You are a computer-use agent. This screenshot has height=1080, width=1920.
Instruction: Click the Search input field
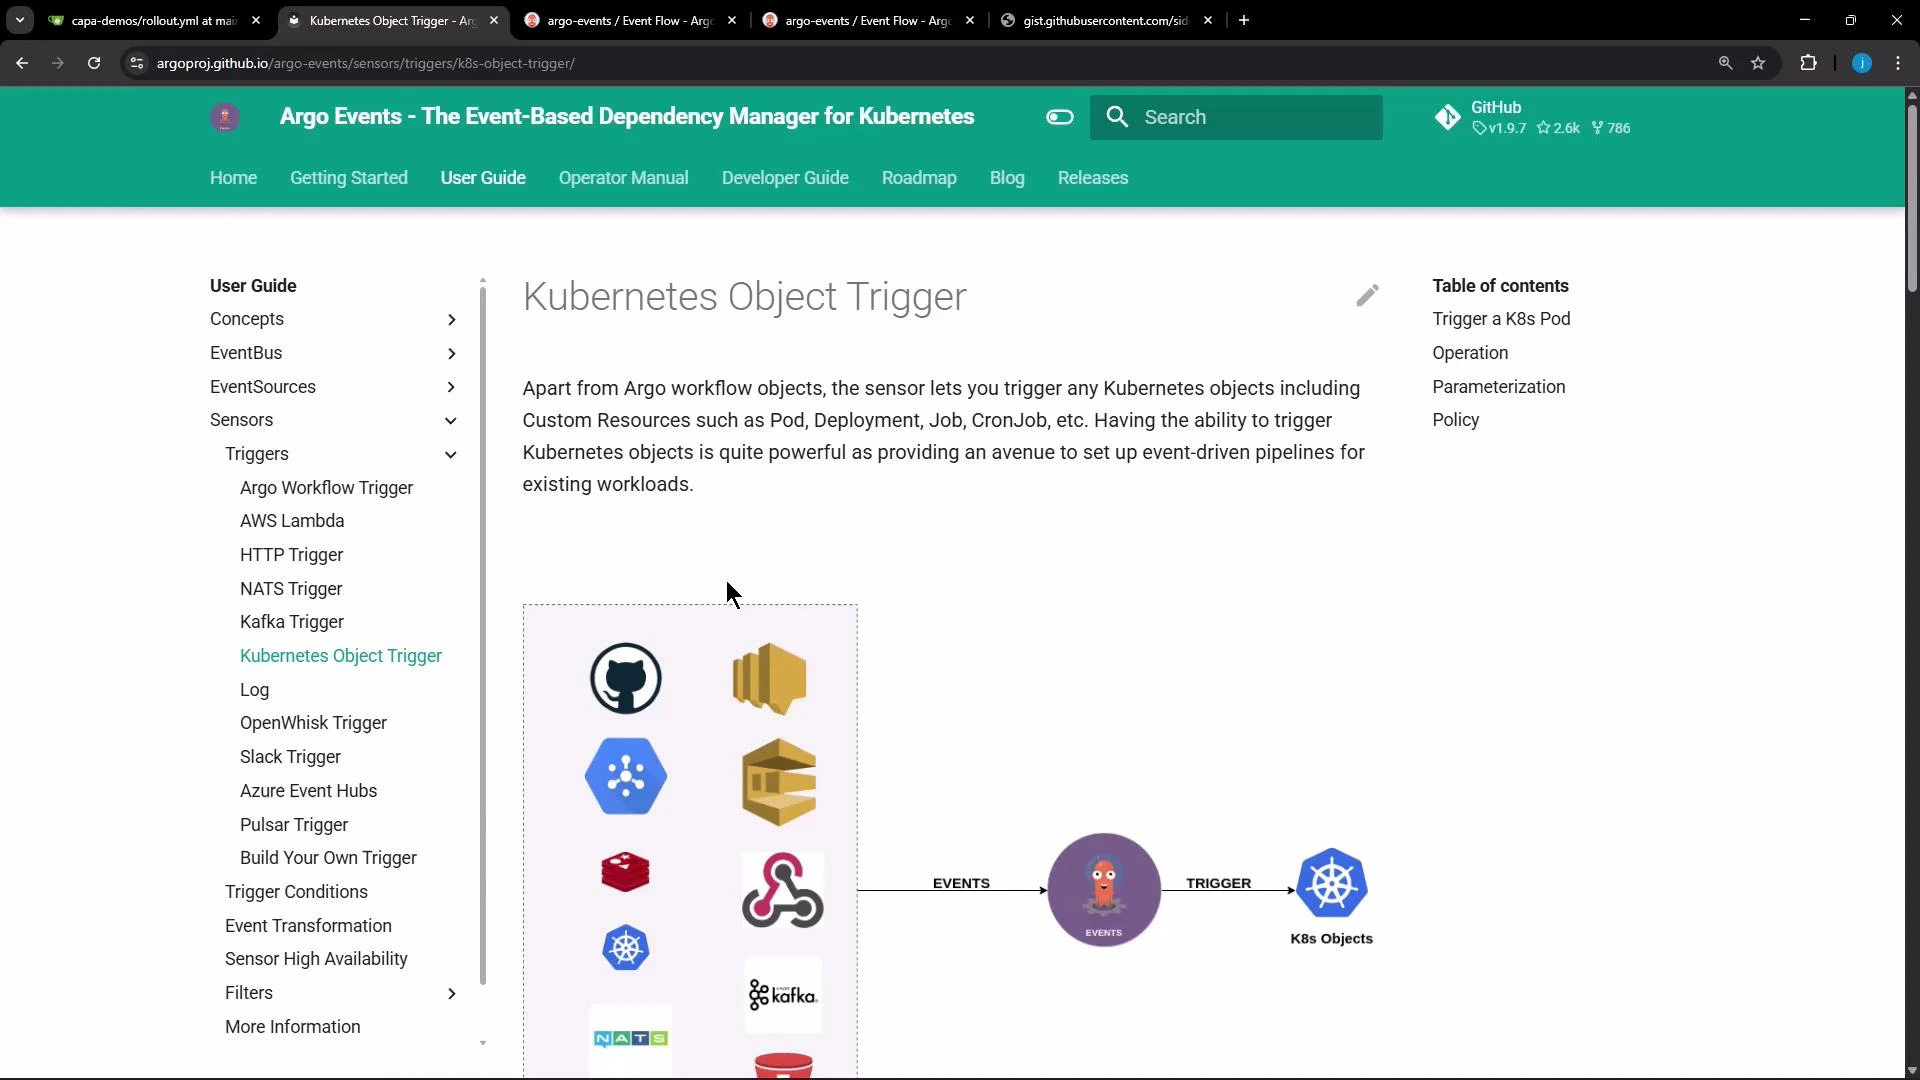(x=1236, y=117)
